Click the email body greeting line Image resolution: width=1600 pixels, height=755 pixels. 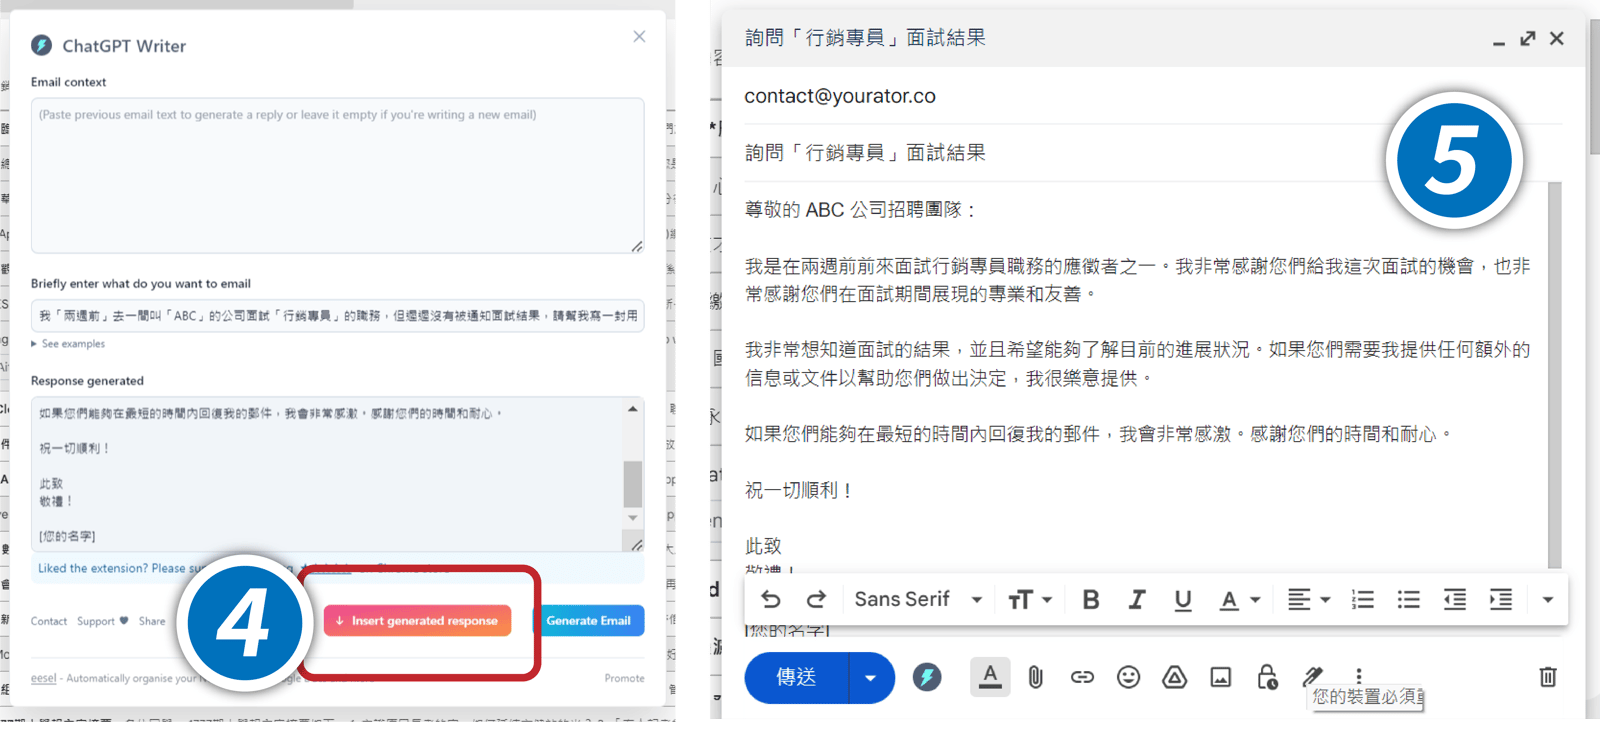coord(860,210)
